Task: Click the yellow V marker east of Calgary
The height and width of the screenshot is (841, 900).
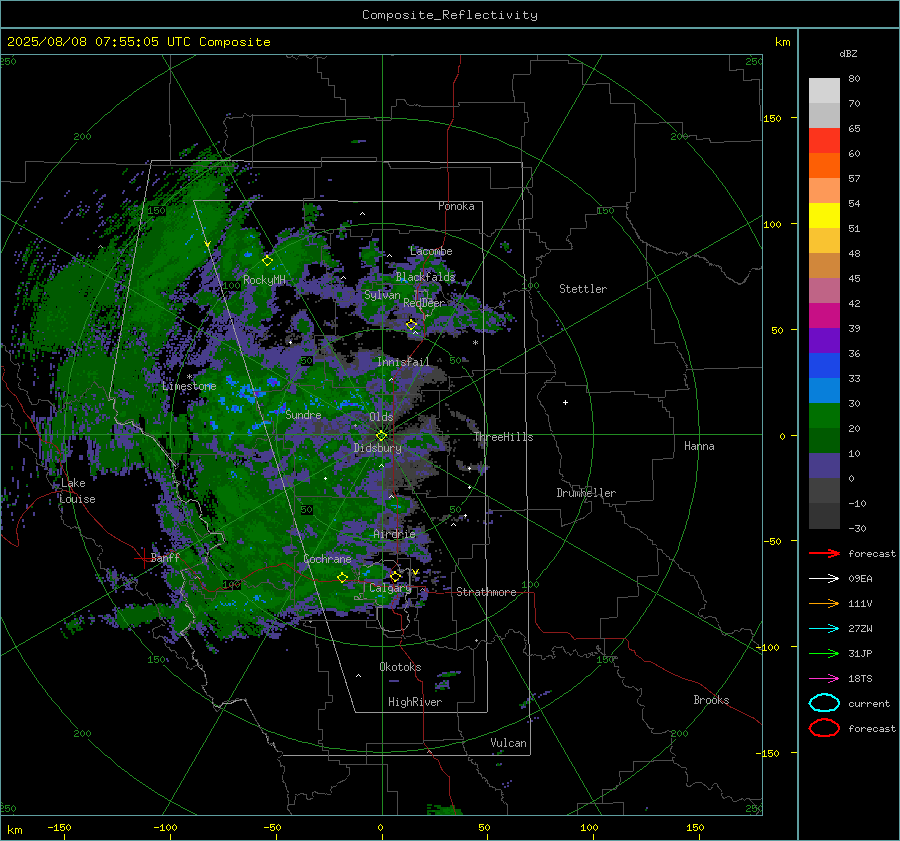Action: click(415, 572)
